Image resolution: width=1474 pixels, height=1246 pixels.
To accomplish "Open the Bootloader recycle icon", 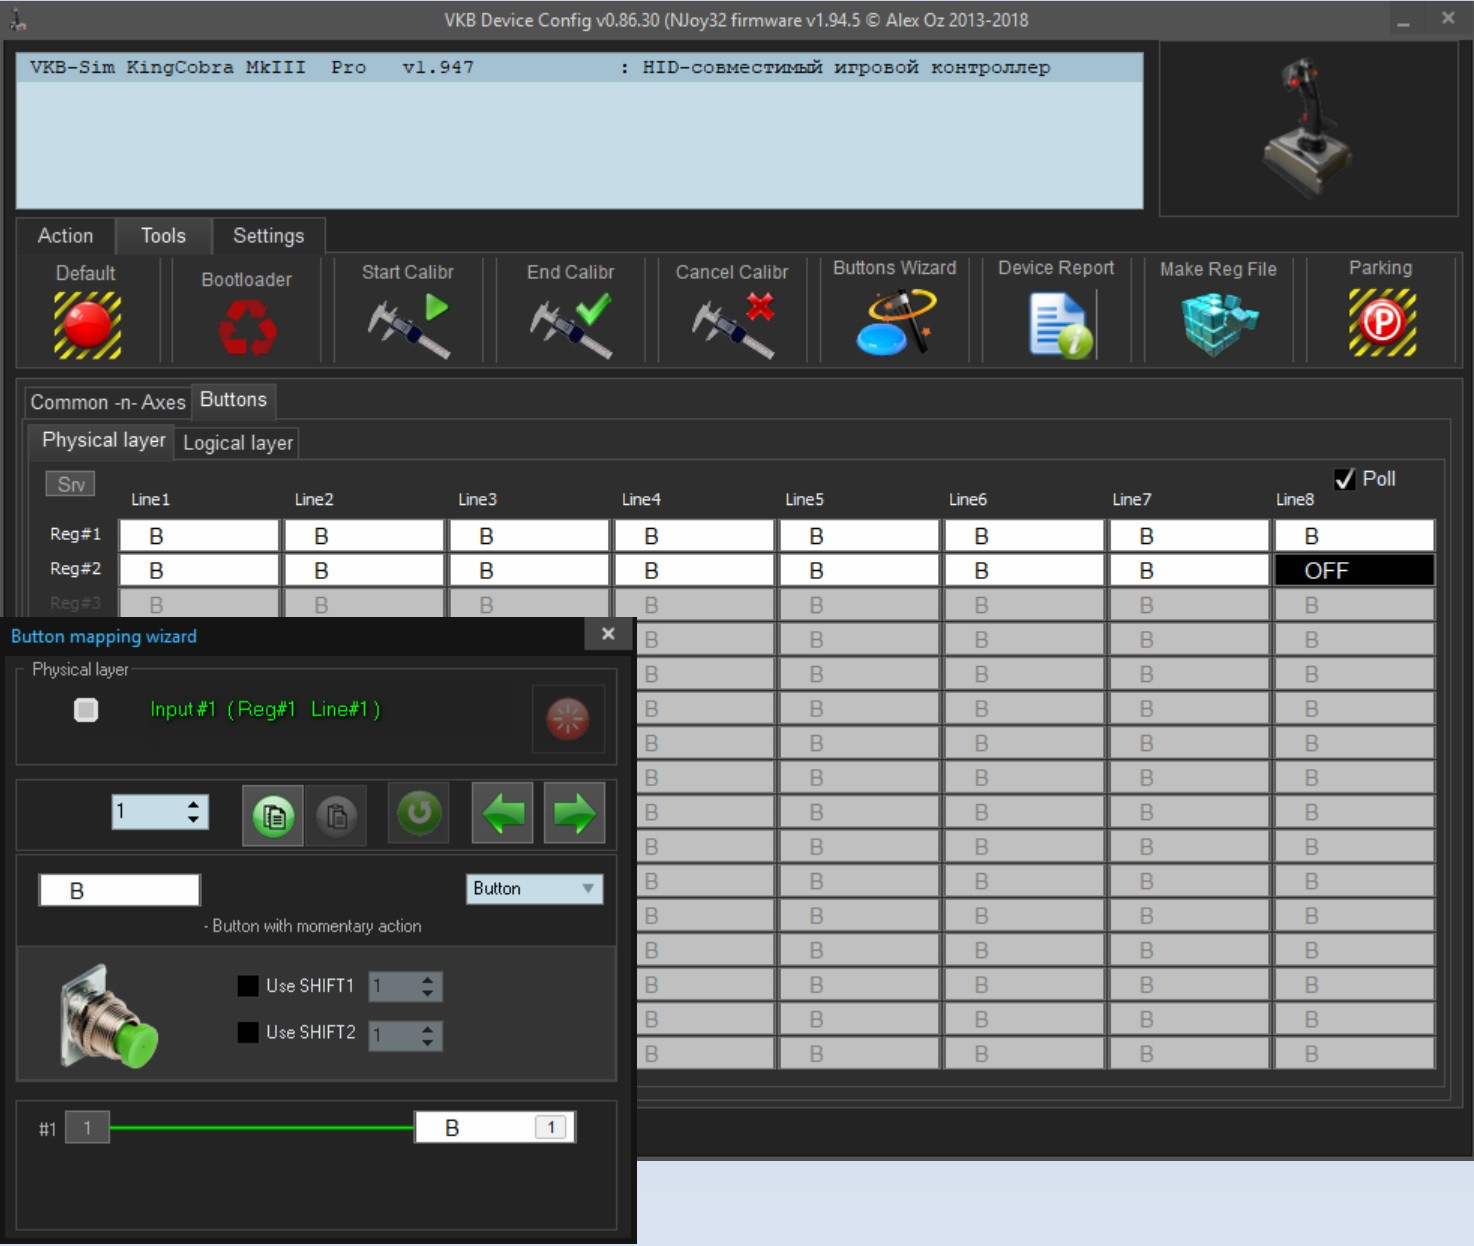I will tap(247, 328).
